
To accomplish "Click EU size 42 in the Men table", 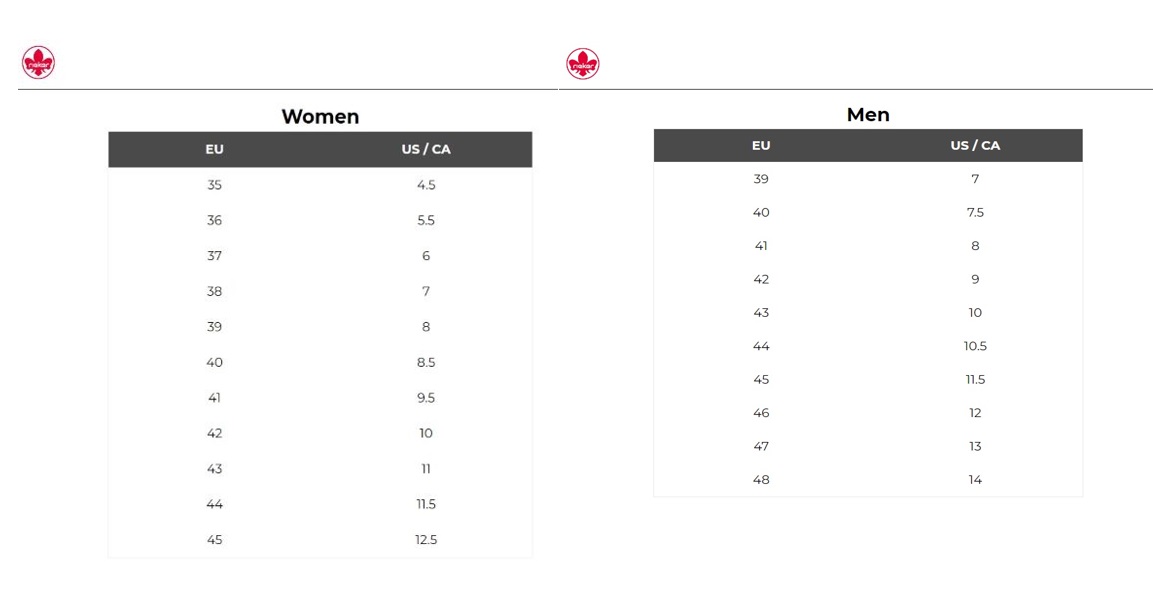I will [x=761, y=280].
